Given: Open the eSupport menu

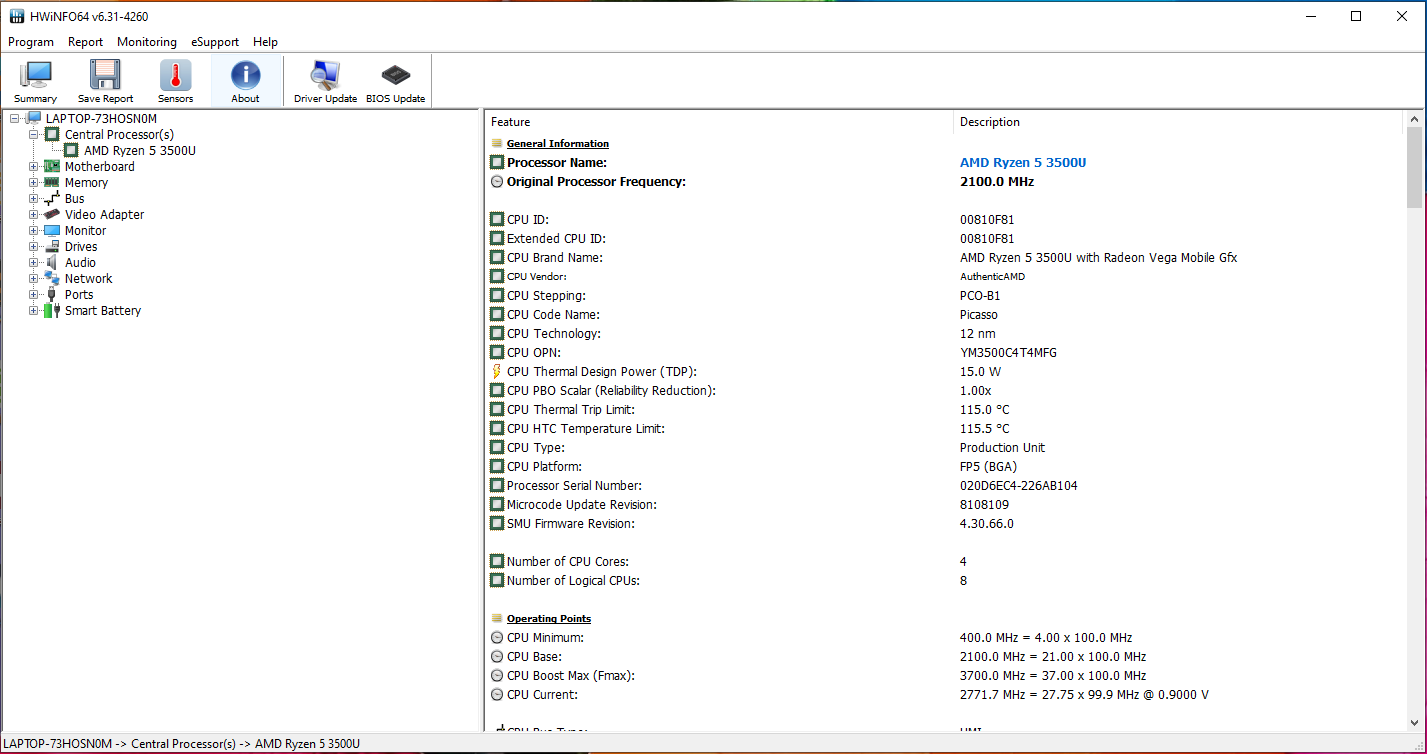Looking at the screenshot, I should coord(215,42).
